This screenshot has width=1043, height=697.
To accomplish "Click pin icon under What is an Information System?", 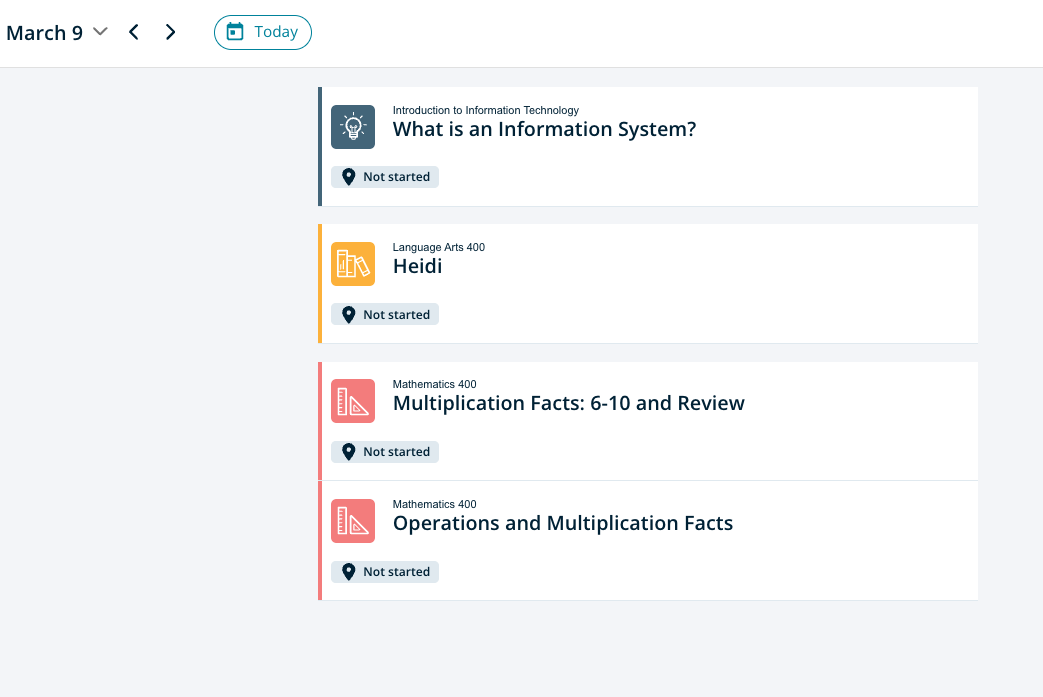I will tap(348, 177).
